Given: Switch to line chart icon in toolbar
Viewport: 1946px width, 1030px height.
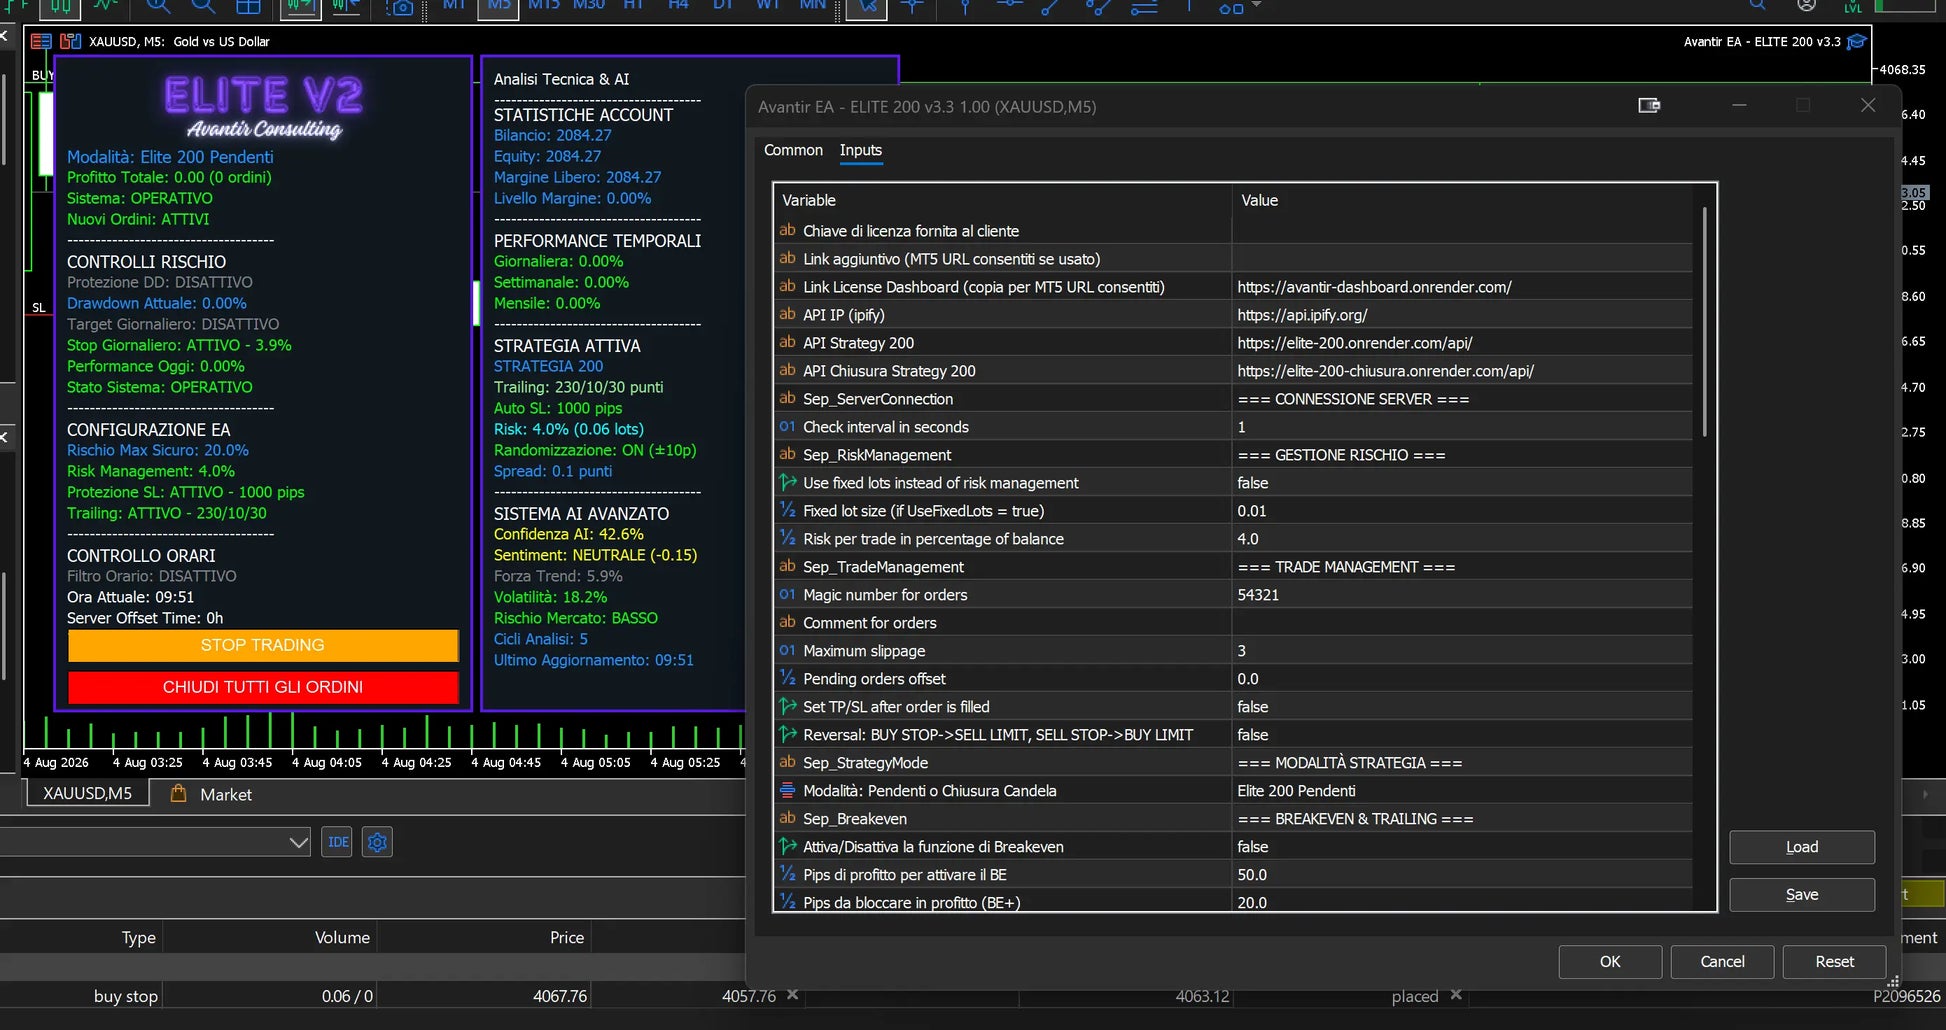Looking at the screenshot, I should tap(105, 6).
